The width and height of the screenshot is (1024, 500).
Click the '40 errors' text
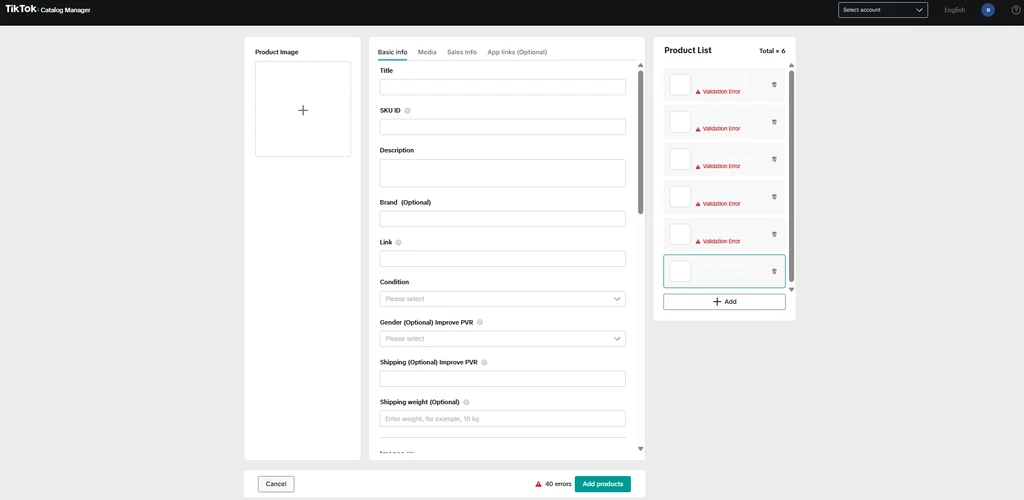[558, 484]
